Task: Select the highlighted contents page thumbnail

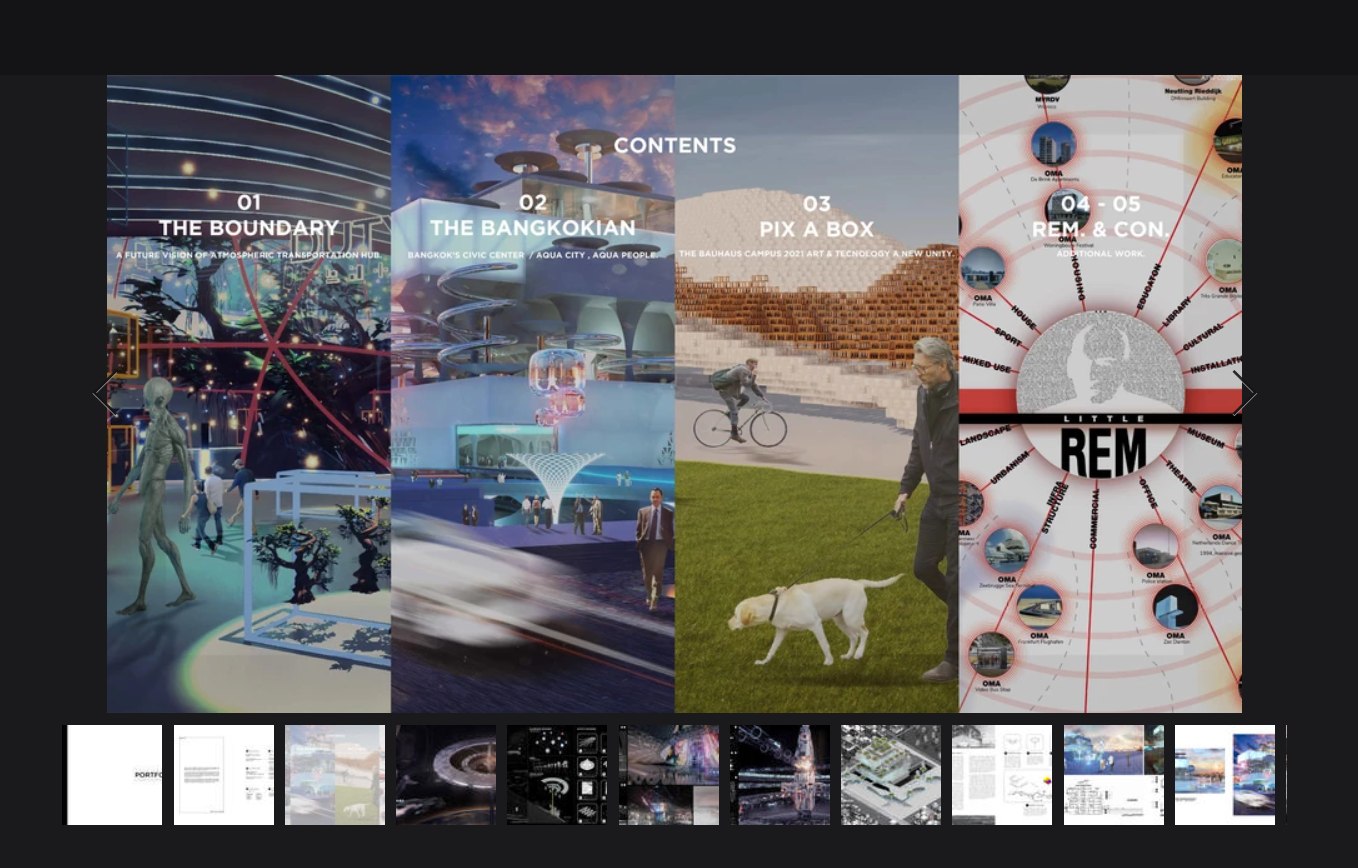Action: point(335,775)
